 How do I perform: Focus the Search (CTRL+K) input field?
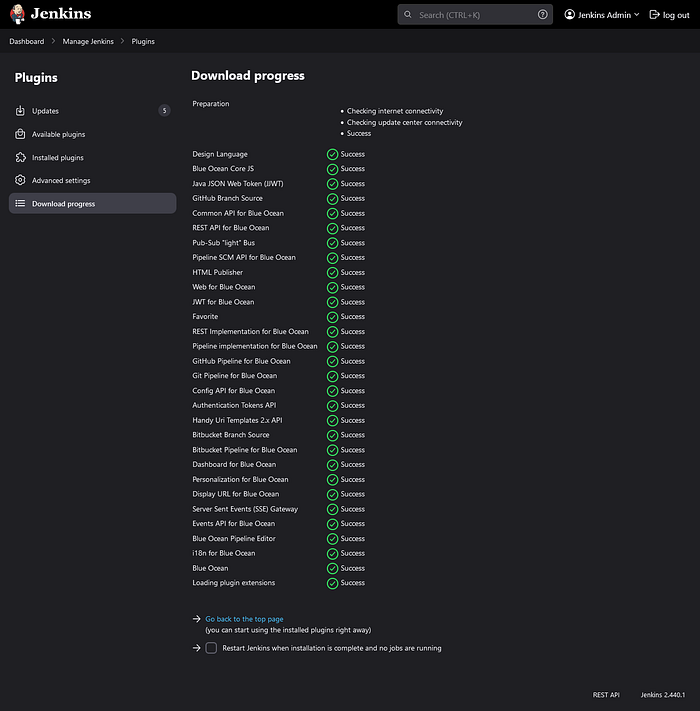(475, 15)
